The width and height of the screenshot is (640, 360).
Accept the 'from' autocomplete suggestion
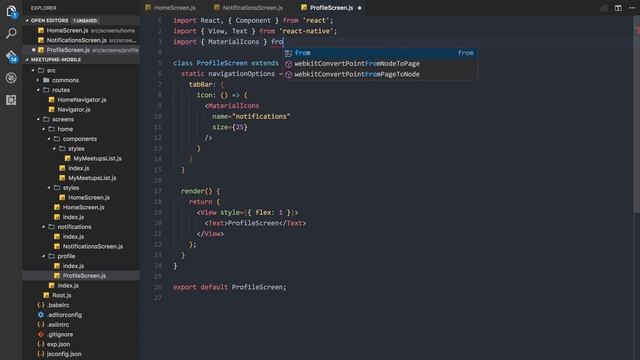380,53
